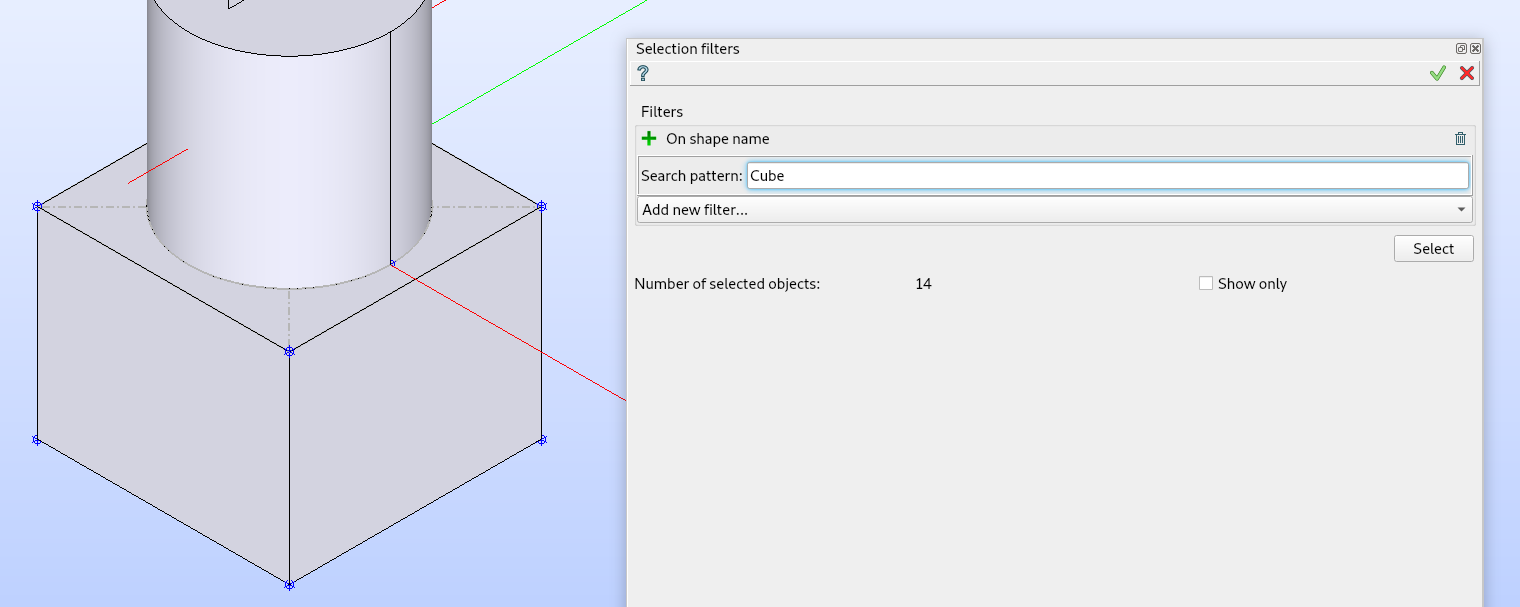This screenshot has width=1520, height=607.
Task: Select the cube's top-right corner vertex
Action: (542, 206)
